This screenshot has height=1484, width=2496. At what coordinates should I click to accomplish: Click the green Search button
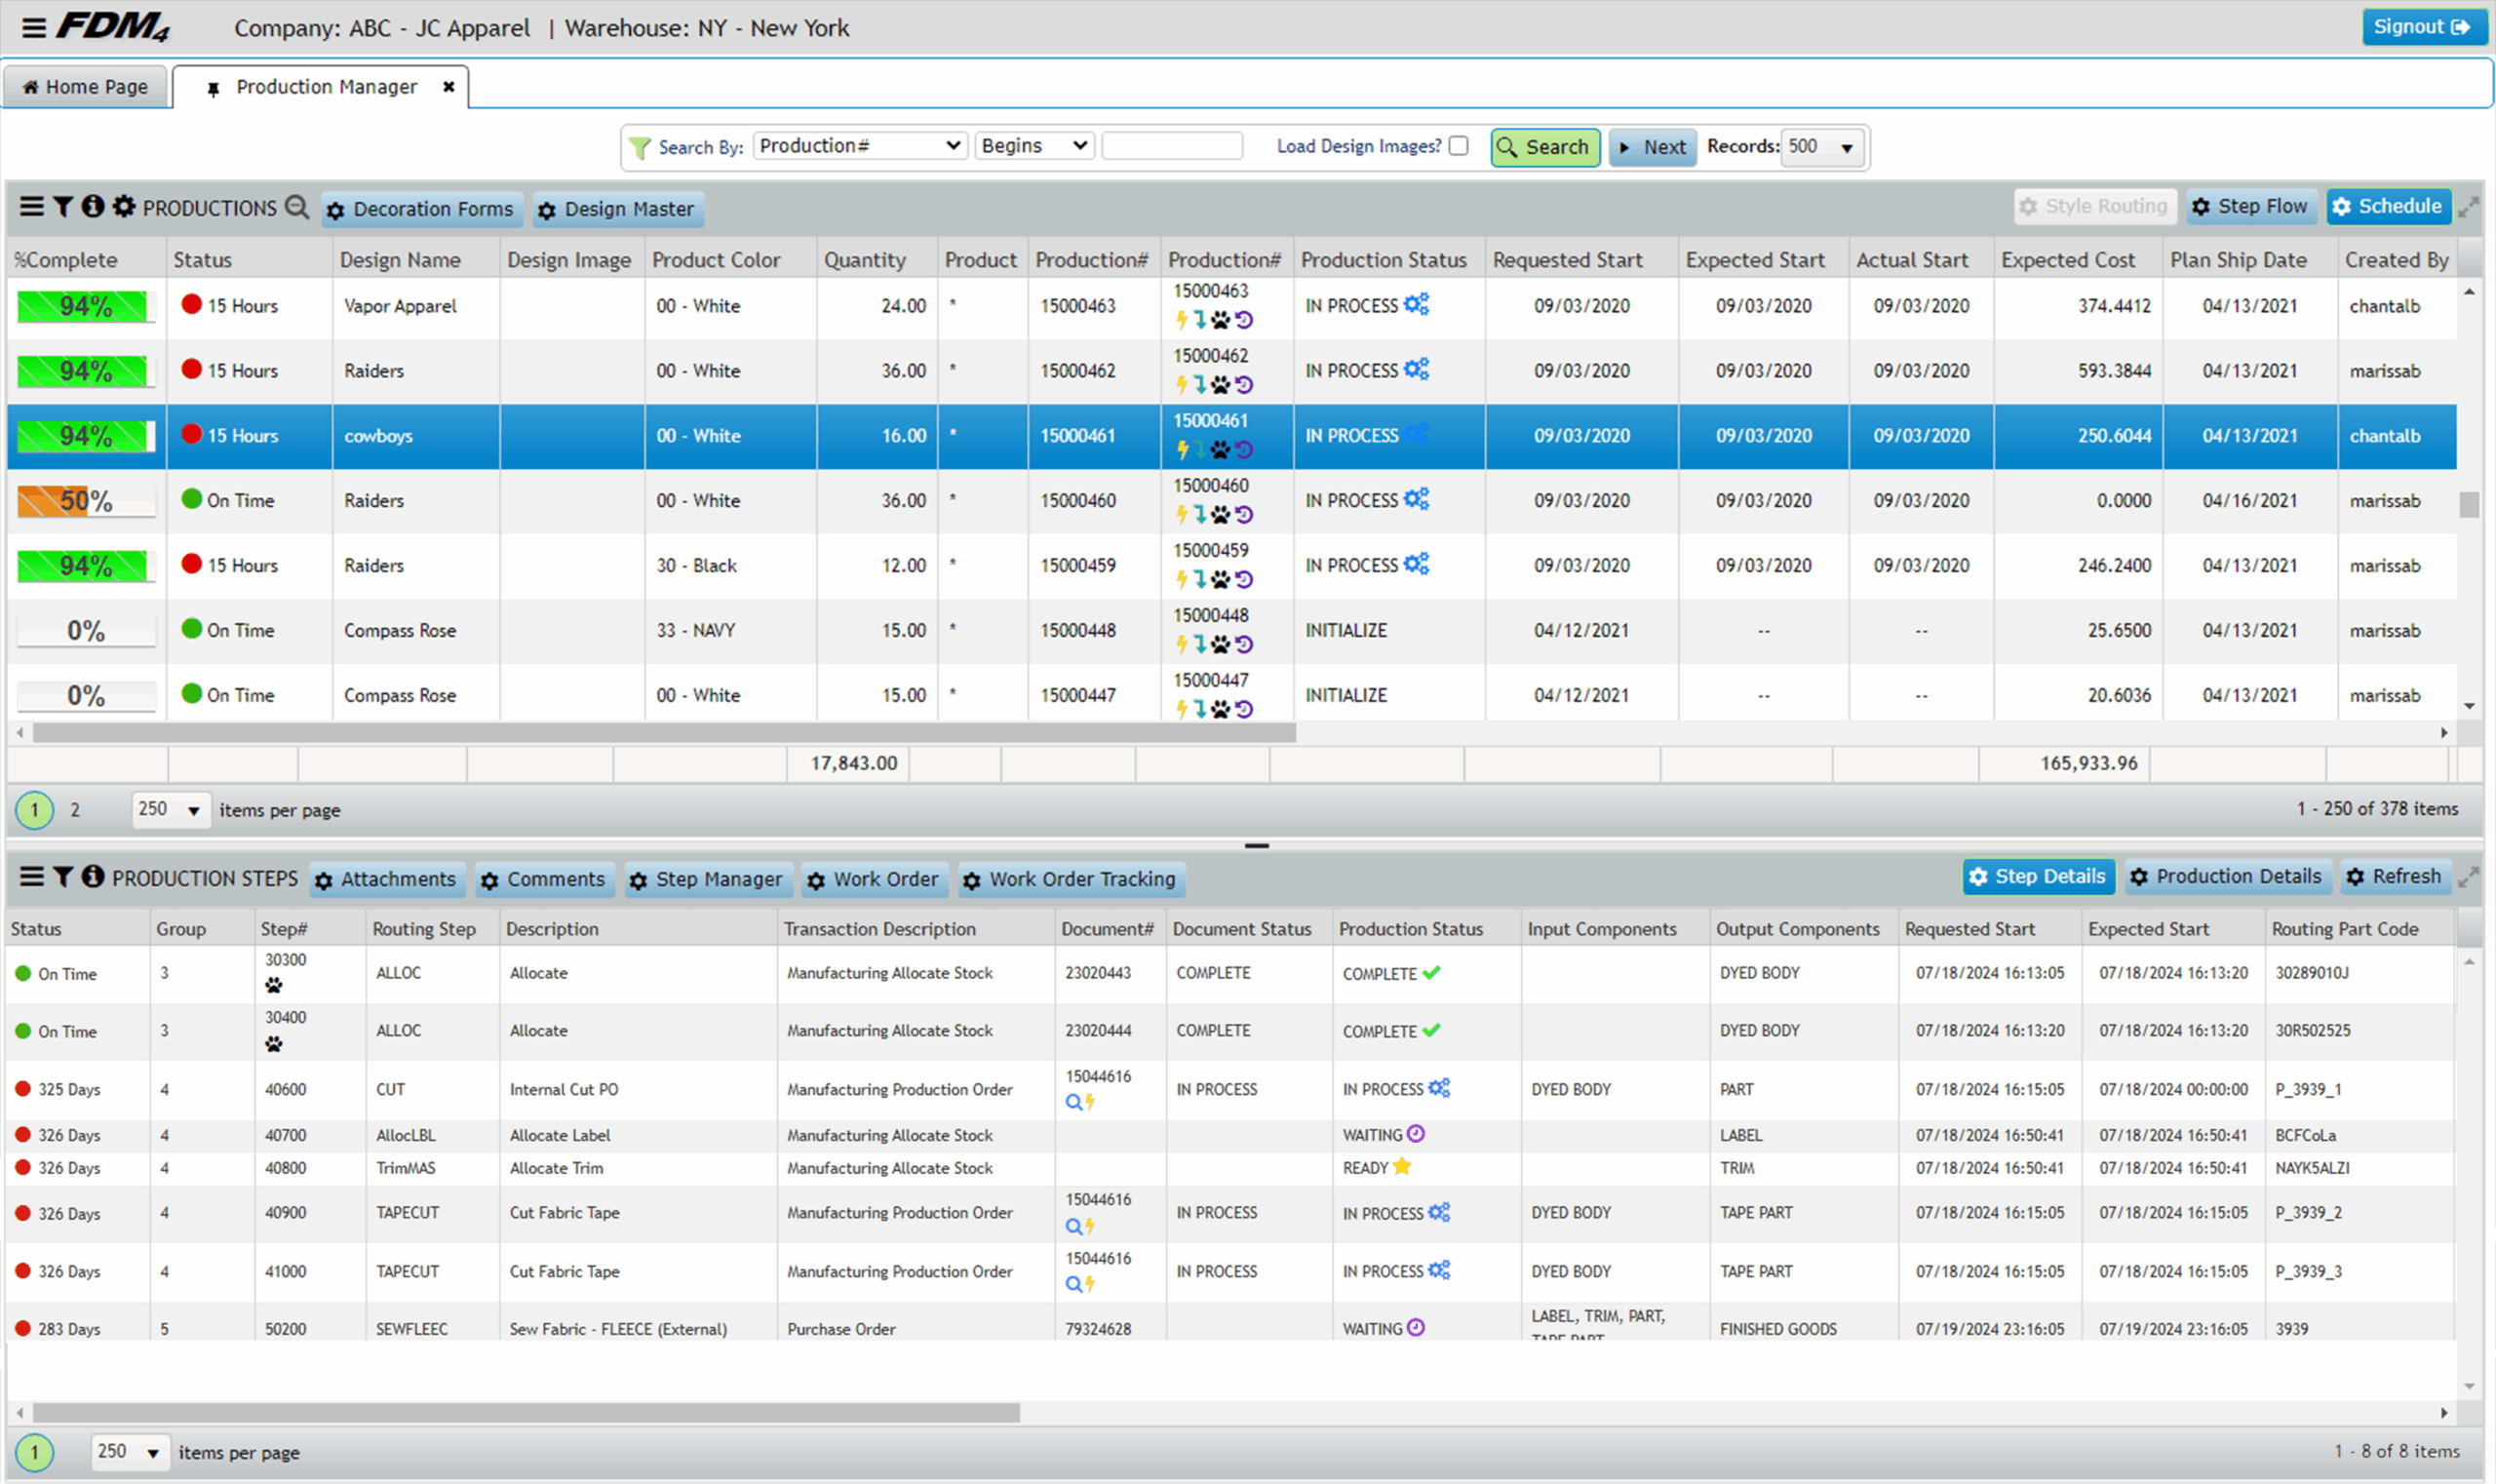coord(1545,147)
